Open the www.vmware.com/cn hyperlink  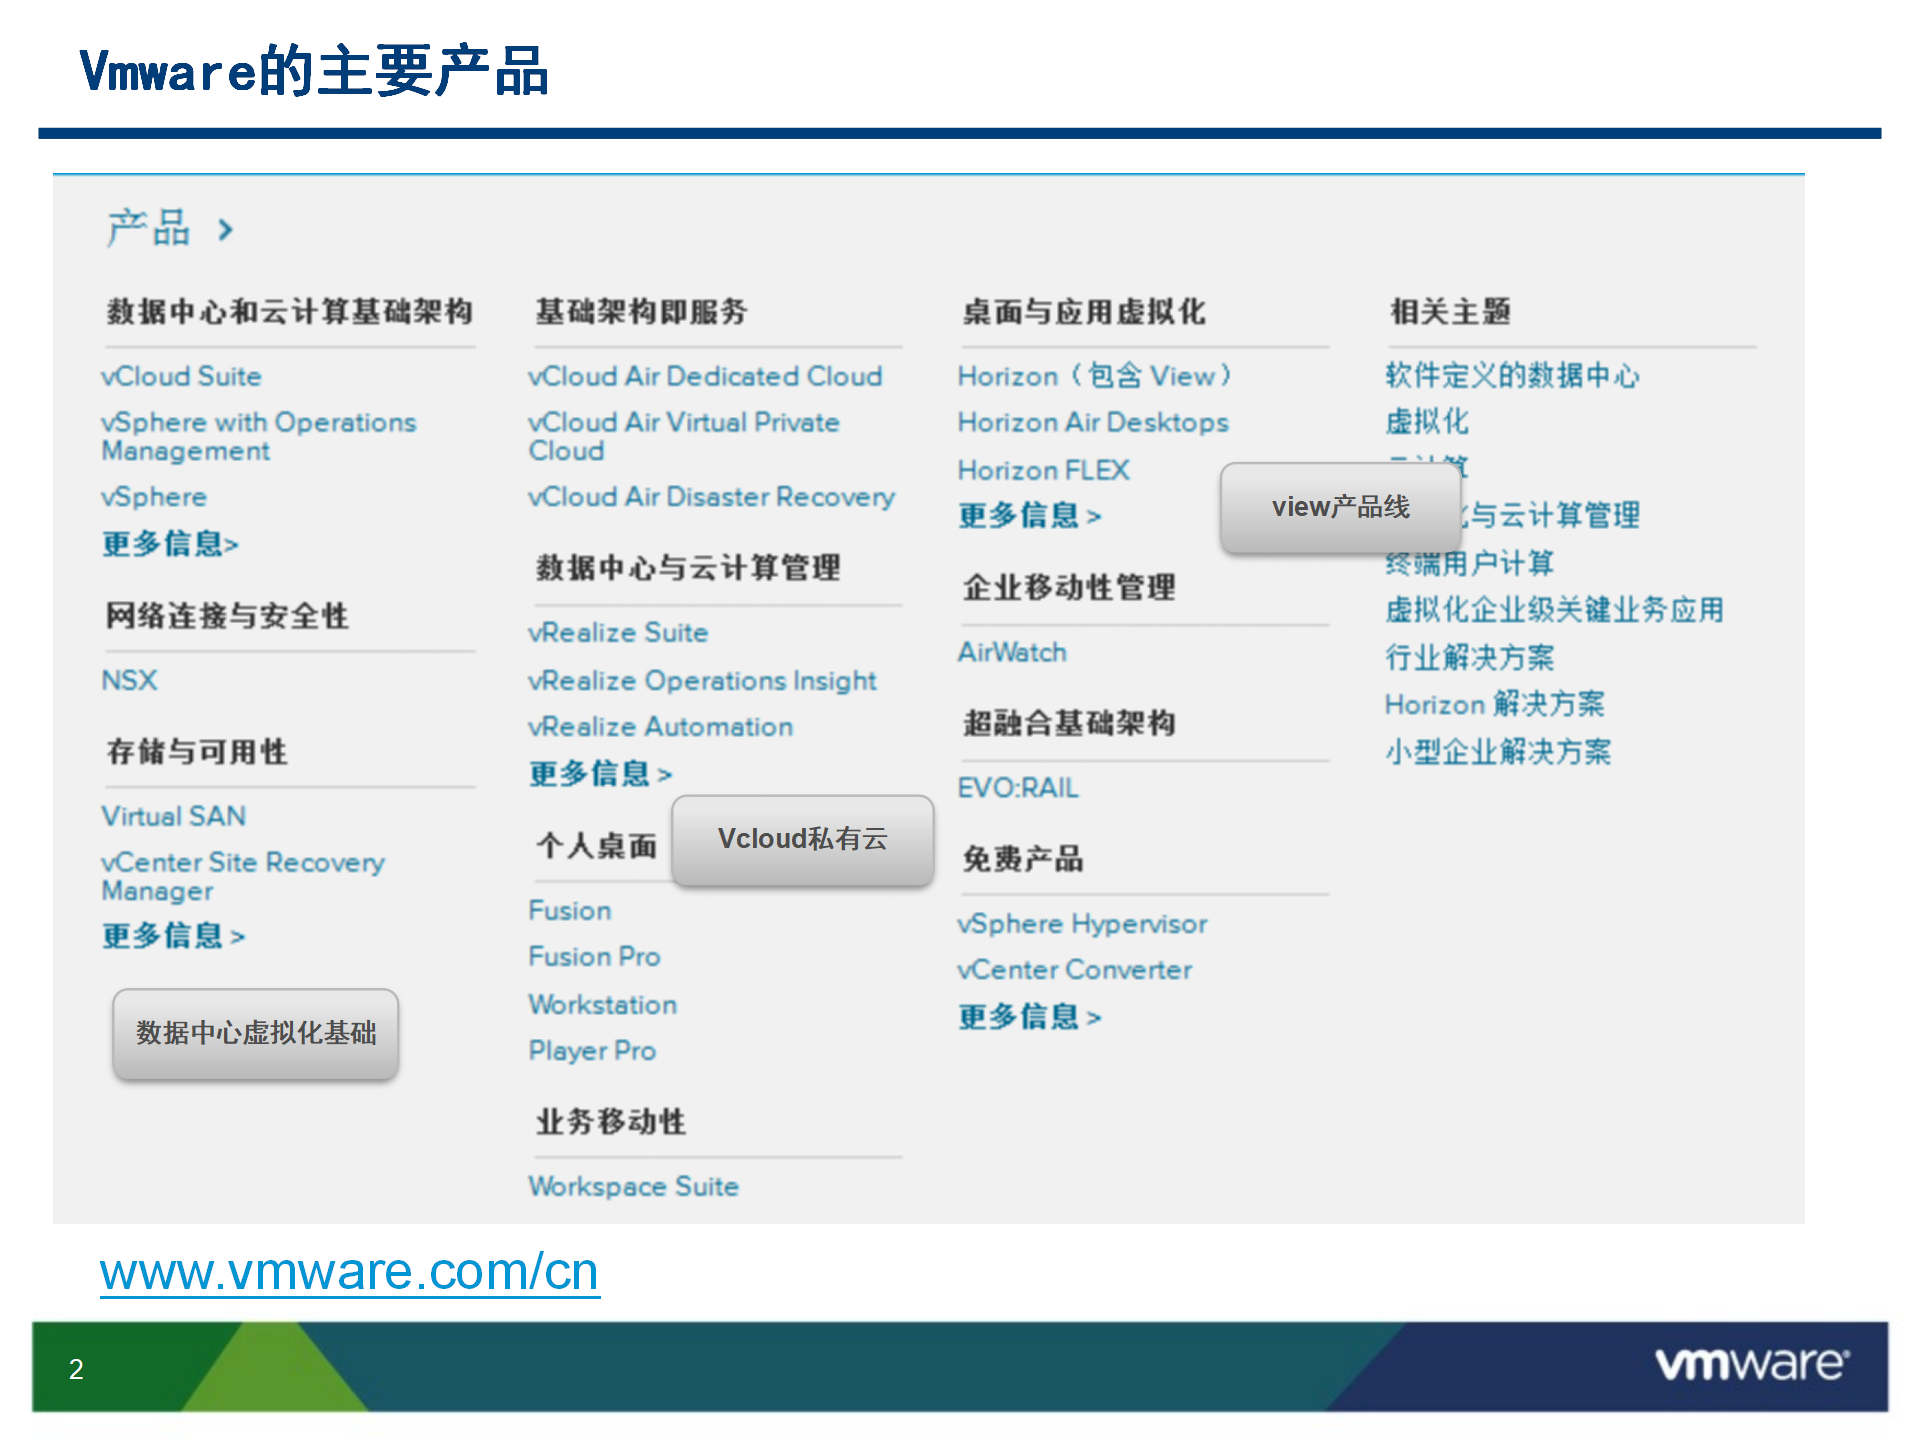(349, 1272)
